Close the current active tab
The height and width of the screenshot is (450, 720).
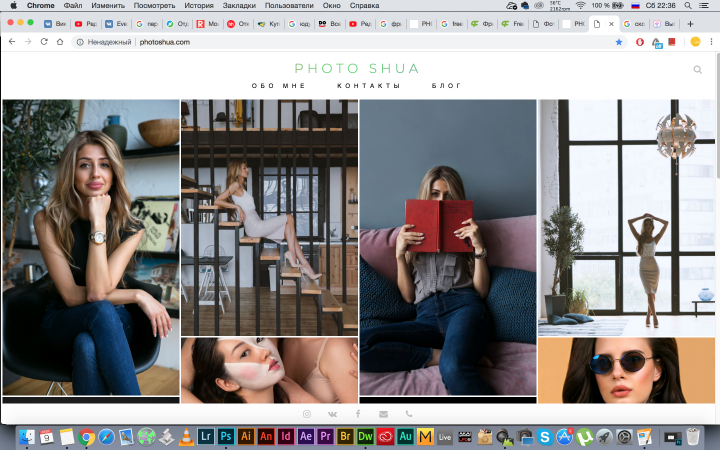pos(611,24)
